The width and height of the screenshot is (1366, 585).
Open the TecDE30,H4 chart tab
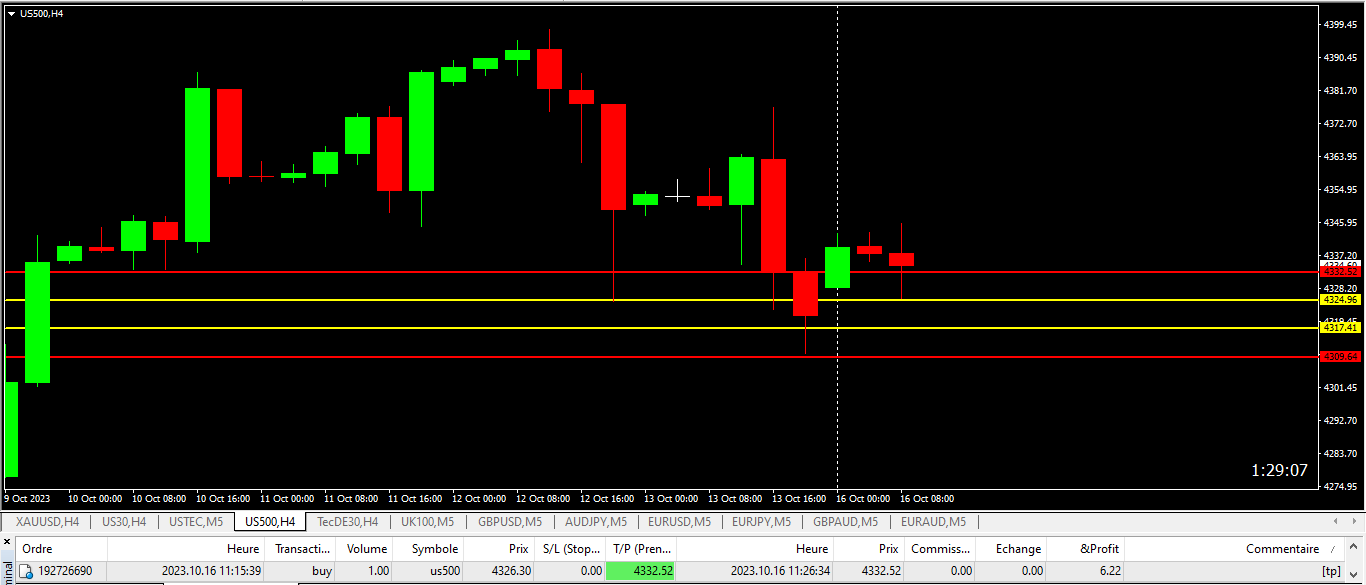347,522
